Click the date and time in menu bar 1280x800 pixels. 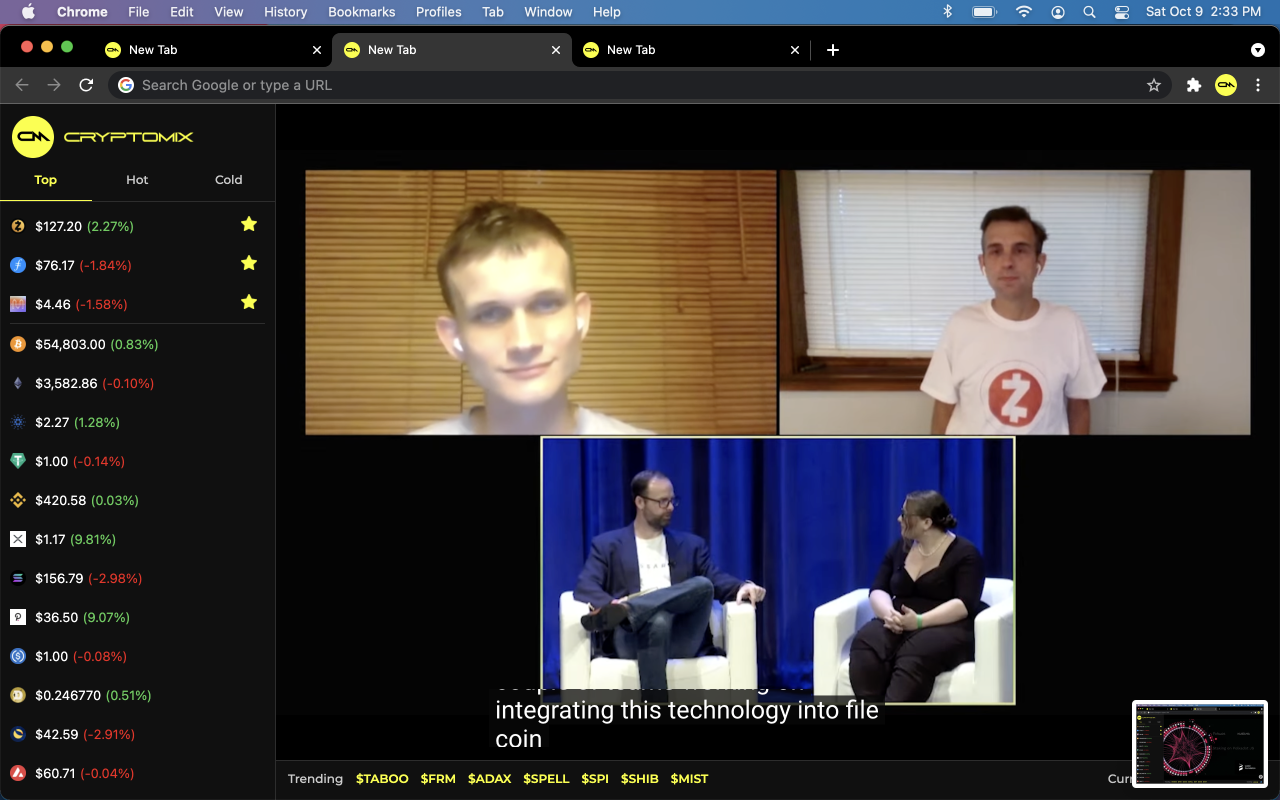click(x=1203, y=12)
